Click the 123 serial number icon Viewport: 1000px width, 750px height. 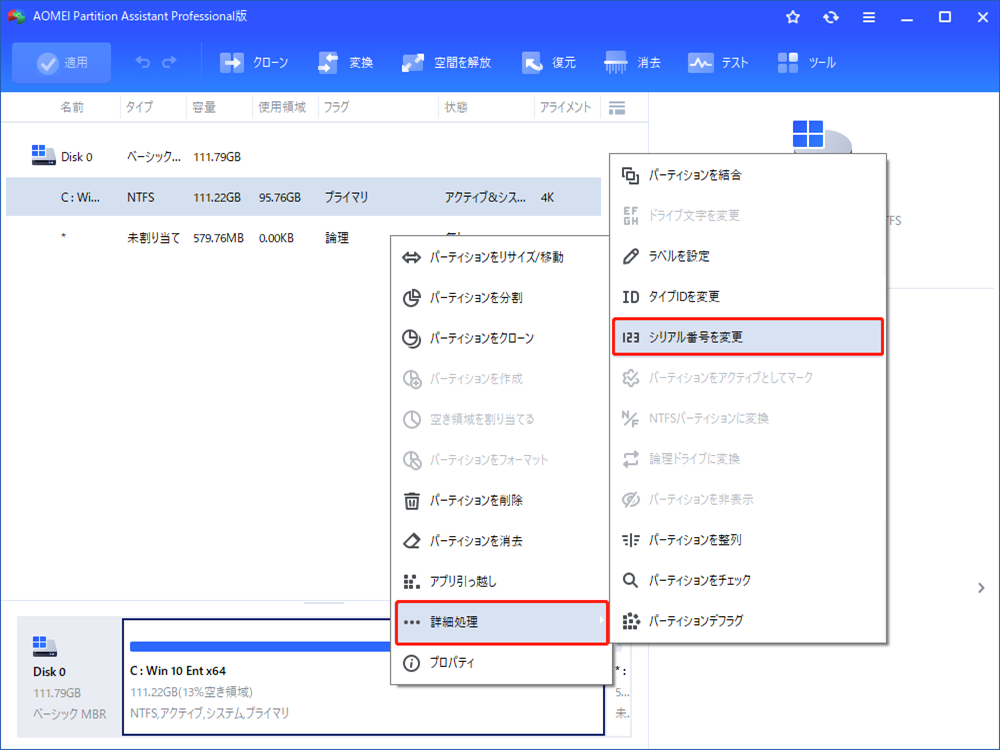coord(630,337)
